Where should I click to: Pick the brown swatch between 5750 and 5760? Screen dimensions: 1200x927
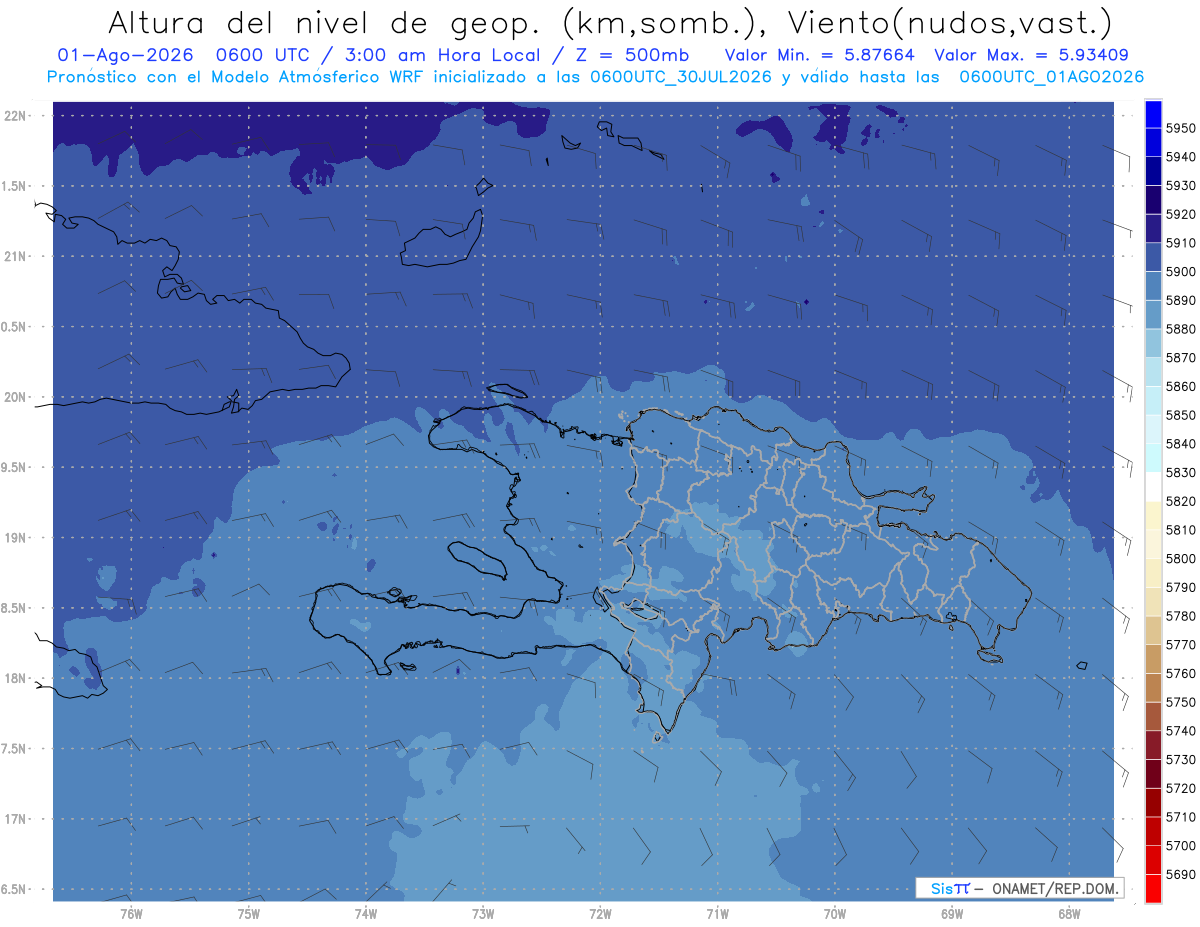[x=1153, y=688]
